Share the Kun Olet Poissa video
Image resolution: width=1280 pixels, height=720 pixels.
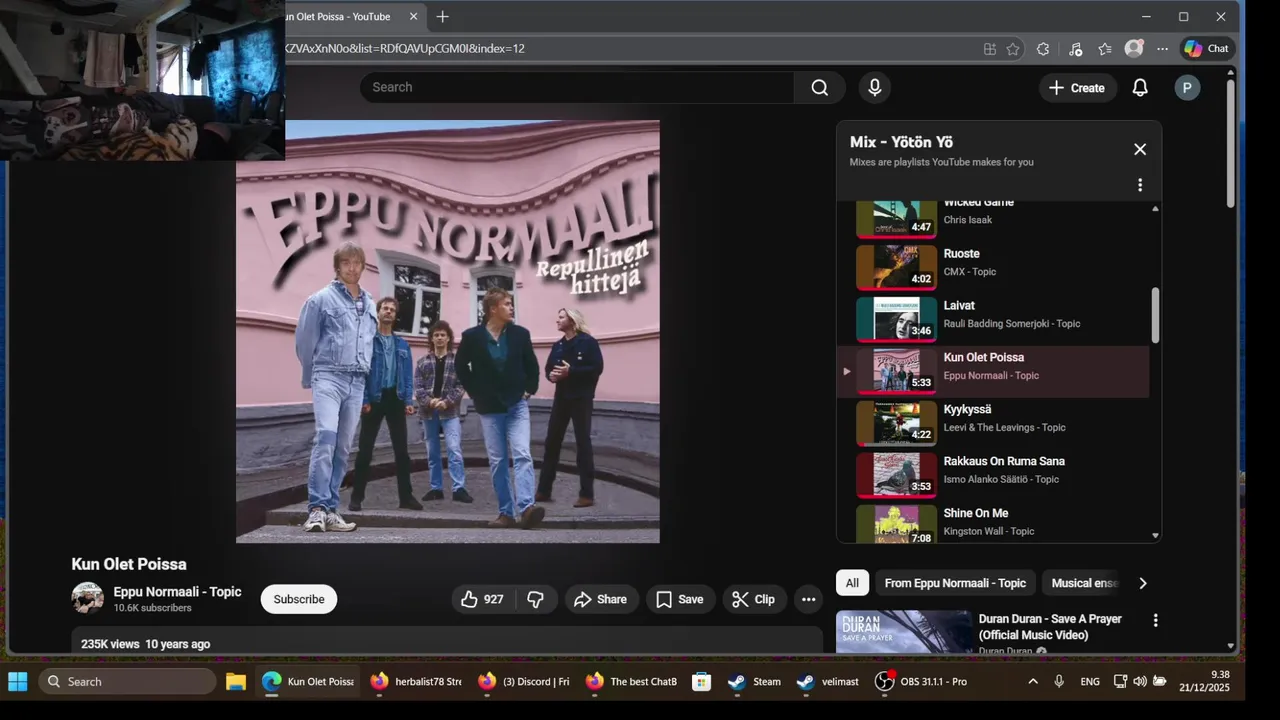coord(601,599)
